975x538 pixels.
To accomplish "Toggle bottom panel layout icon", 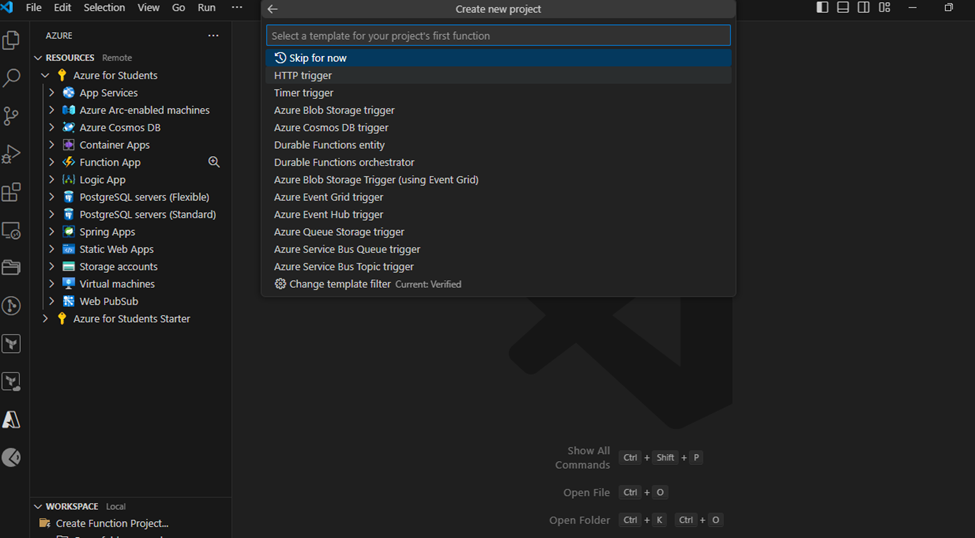I will coord(843,7).
